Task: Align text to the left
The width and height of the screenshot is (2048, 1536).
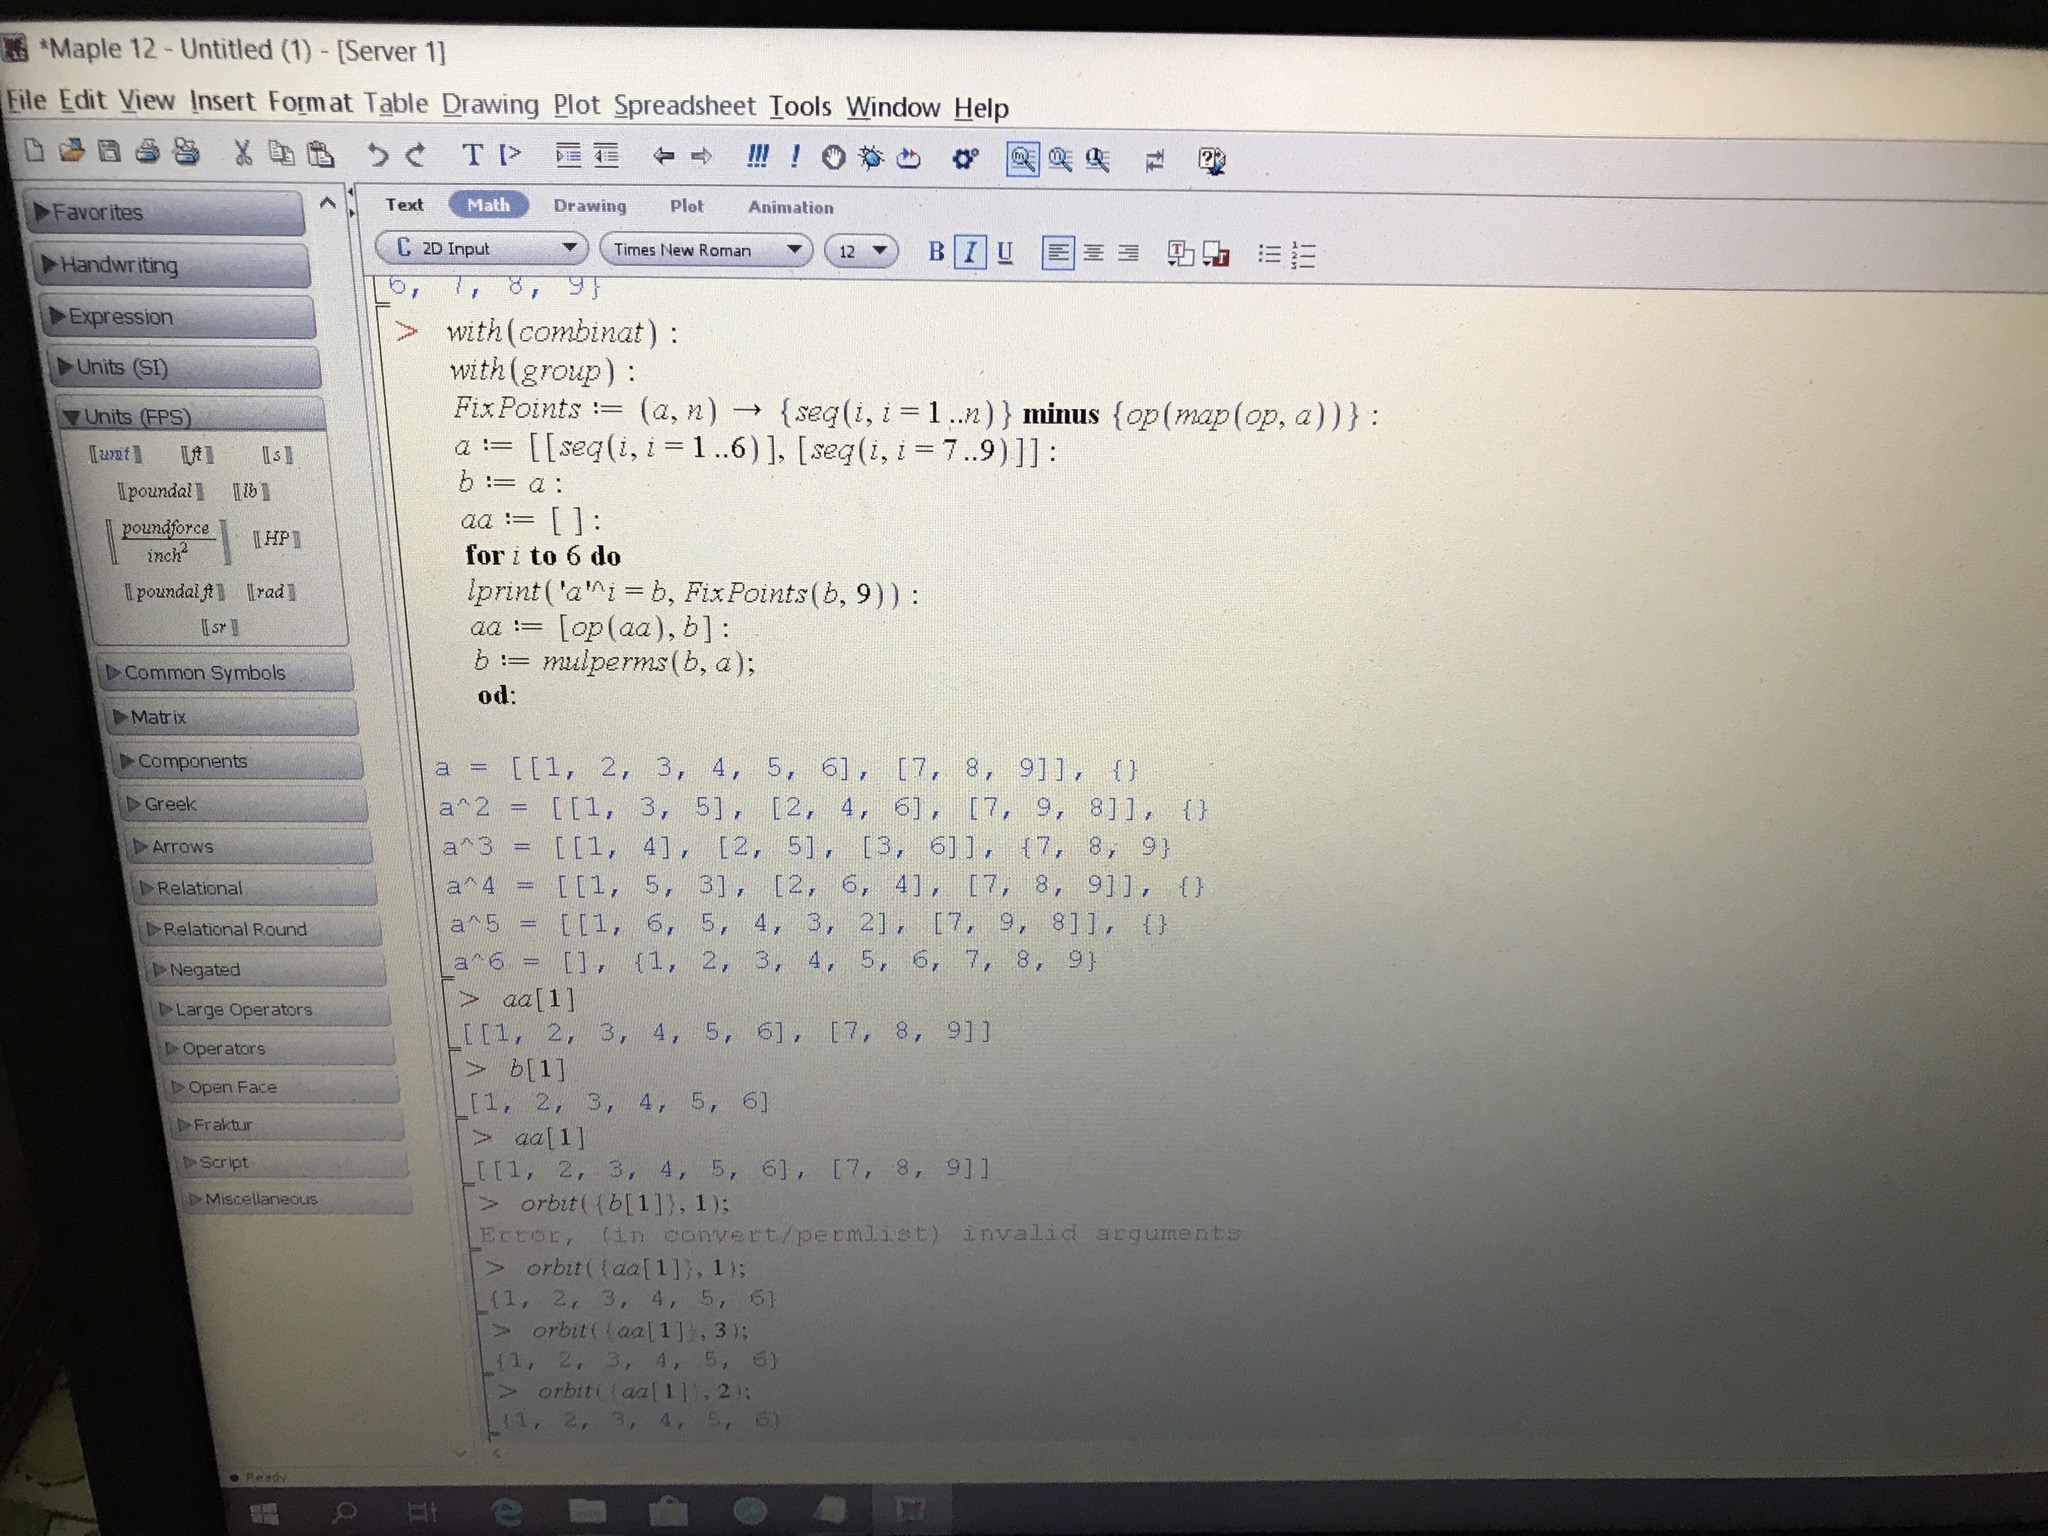Action: tap(1058, 253)
